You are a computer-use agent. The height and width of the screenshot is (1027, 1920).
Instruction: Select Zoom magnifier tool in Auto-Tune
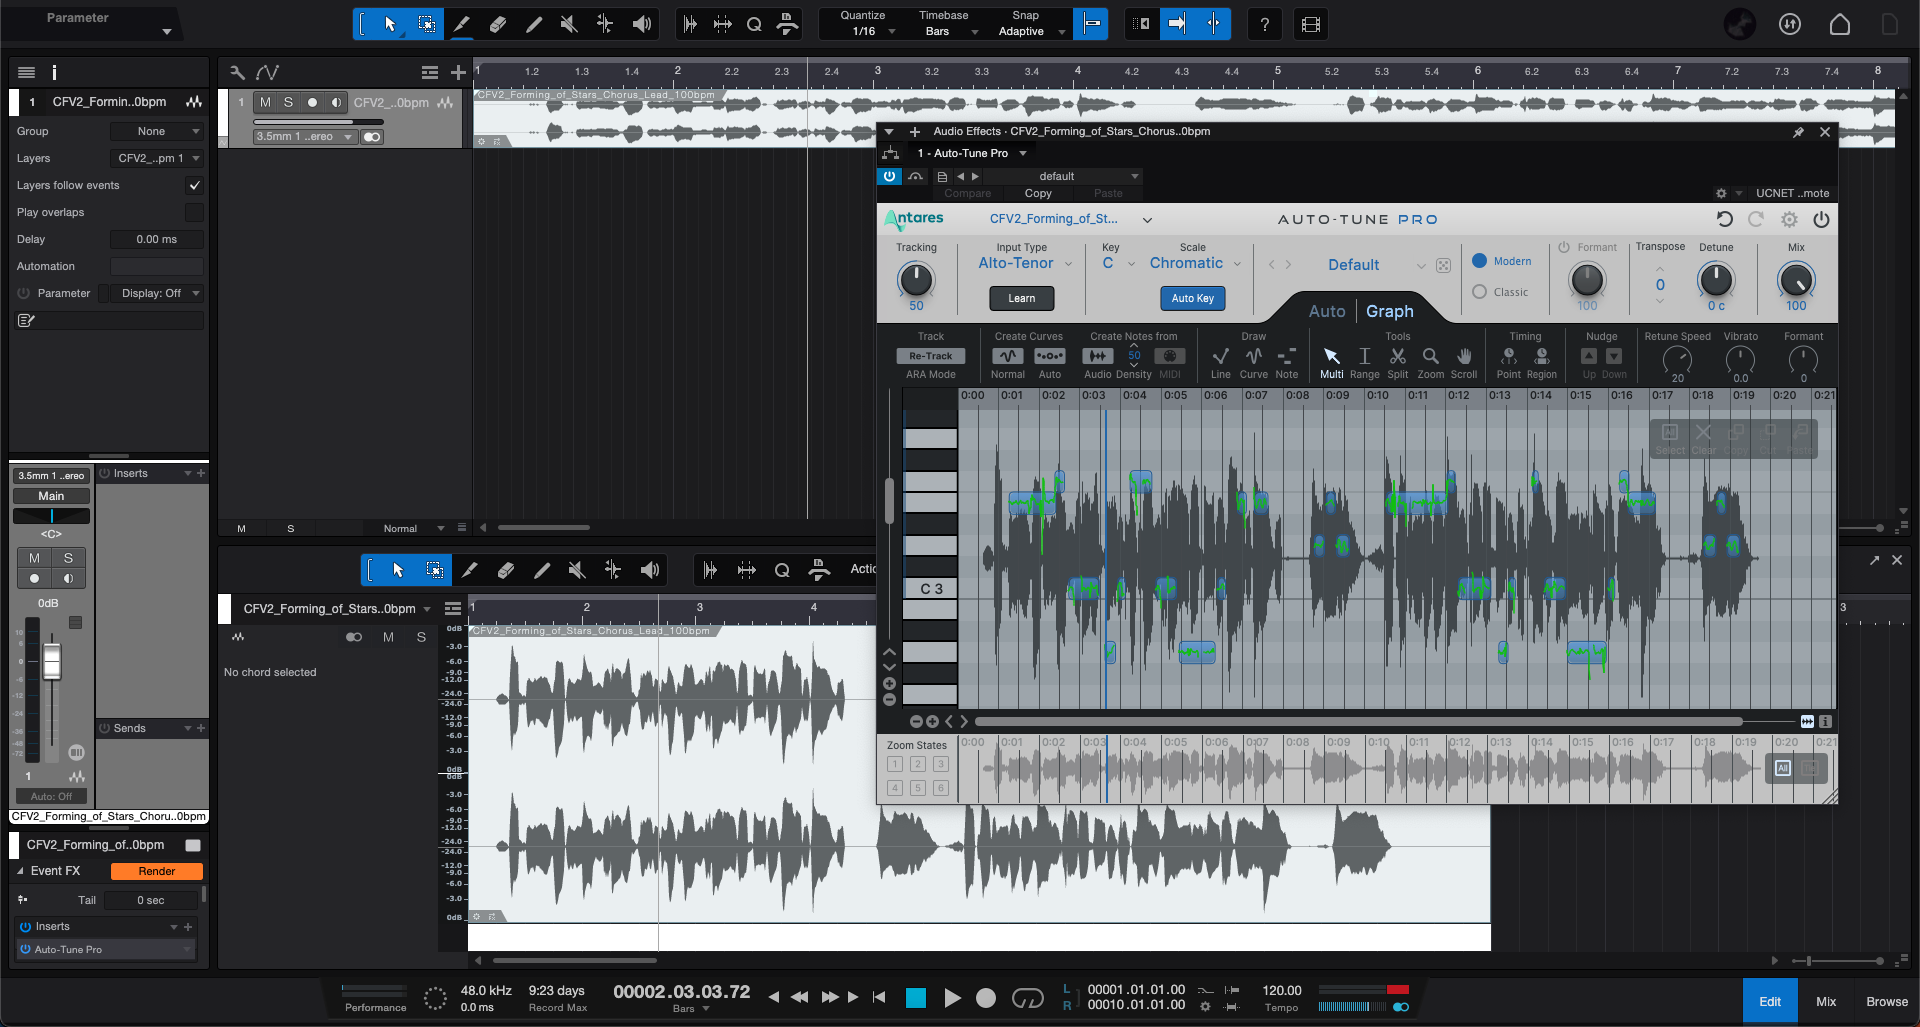(x=1431, y=357)
